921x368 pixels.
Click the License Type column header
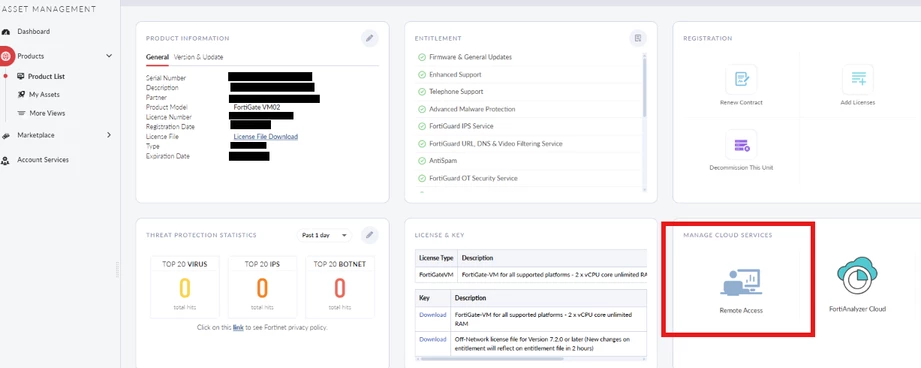(436, 258)
